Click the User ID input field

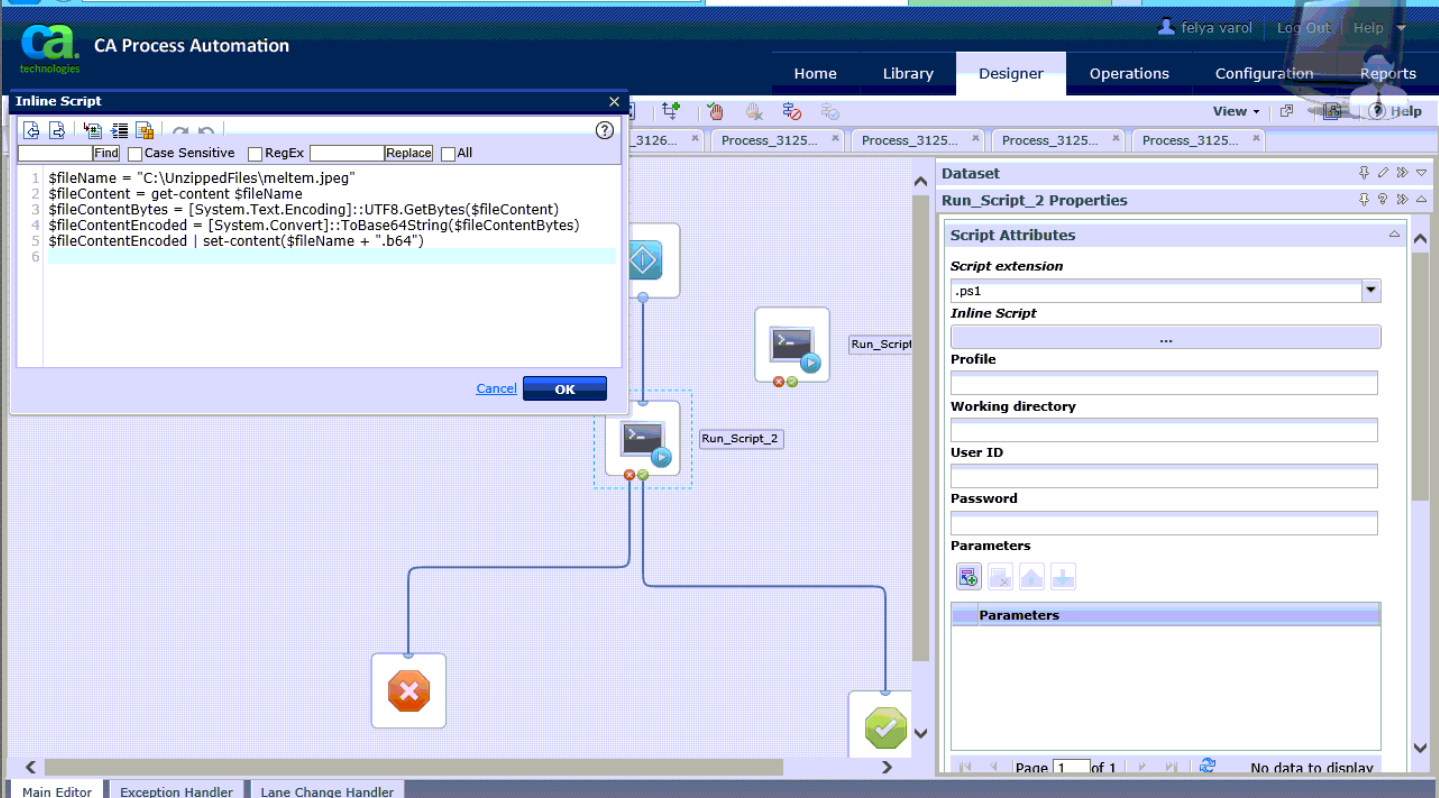tap(1164, 476)
